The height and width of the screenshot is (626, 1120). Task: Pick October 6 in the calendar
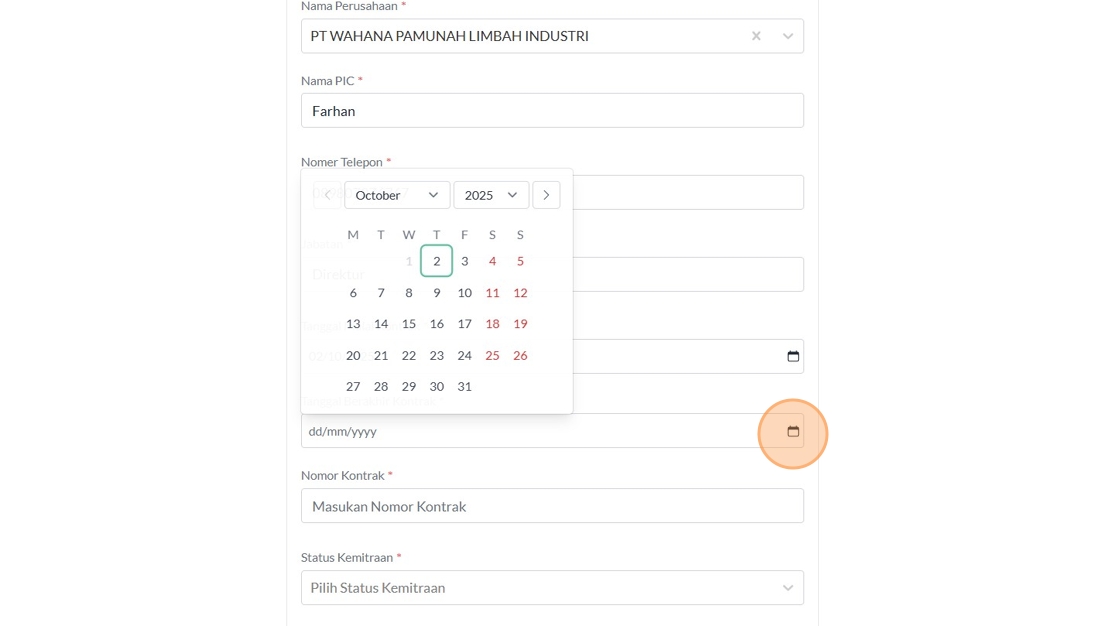(x=353, y=293)
